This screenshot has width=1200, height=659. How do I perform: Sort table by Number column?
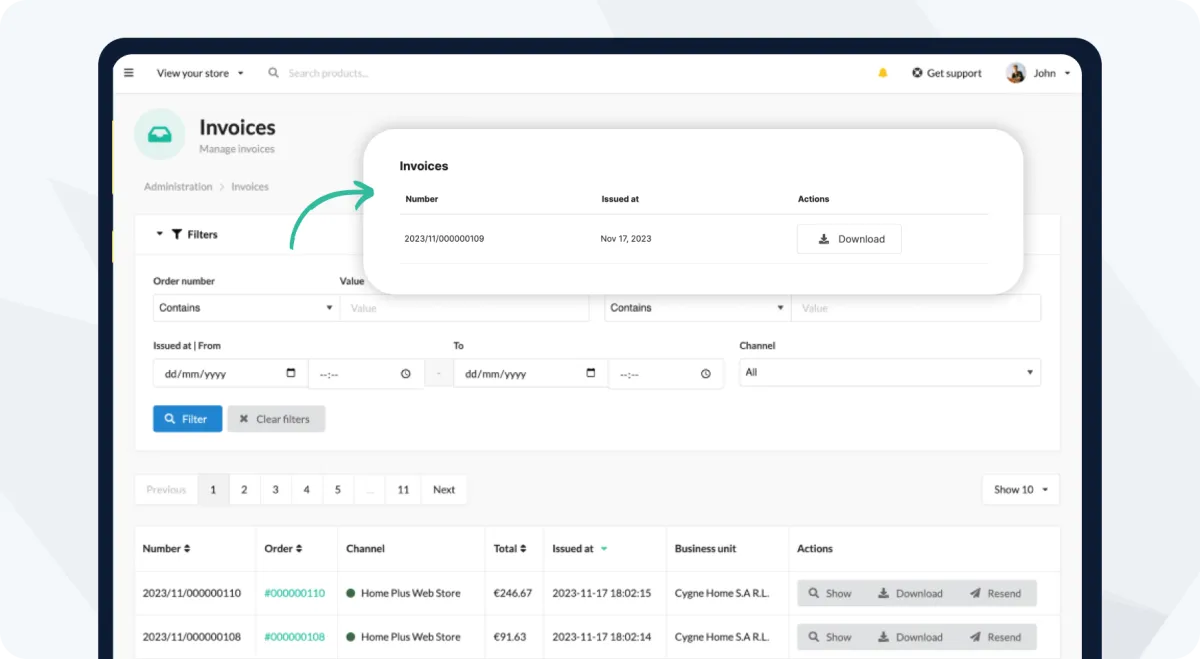tap(166, 548)
